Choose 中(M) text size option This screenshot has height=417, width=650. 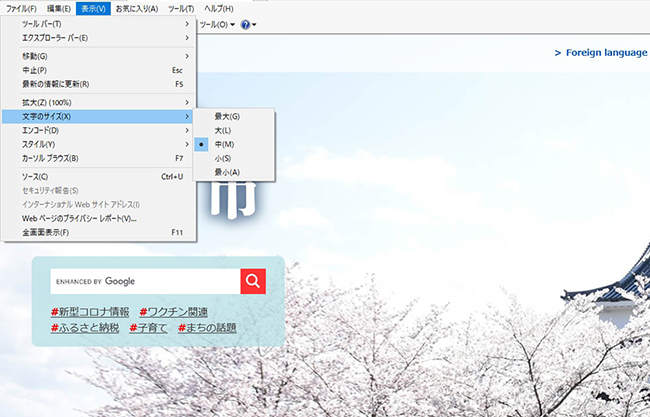[x=224, y=145]
